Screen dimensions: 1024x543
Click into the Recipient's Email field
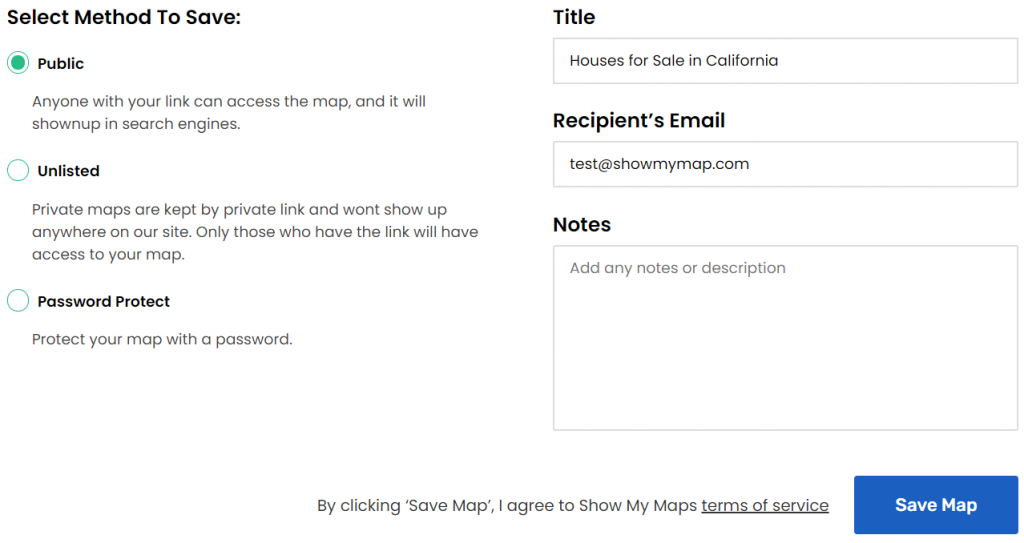coord(785,164)
